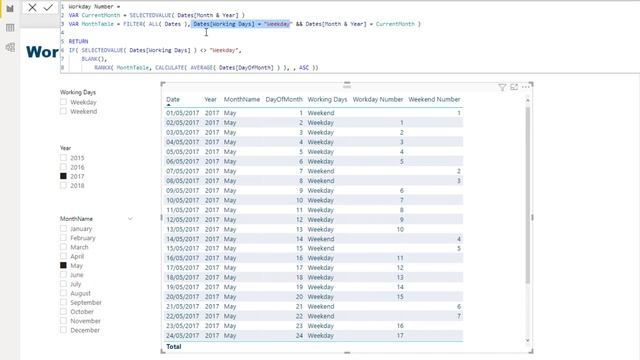Tick June in MonthName slicer
Screen dimensions: 640x360
[63, 275]
